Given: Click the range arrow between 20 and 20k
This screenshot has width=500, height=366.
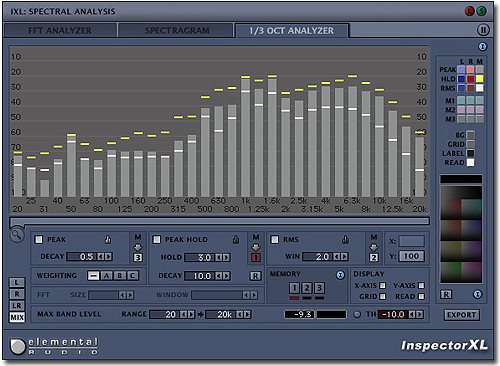Looking at the screenshot, I should tap(200, 314).
